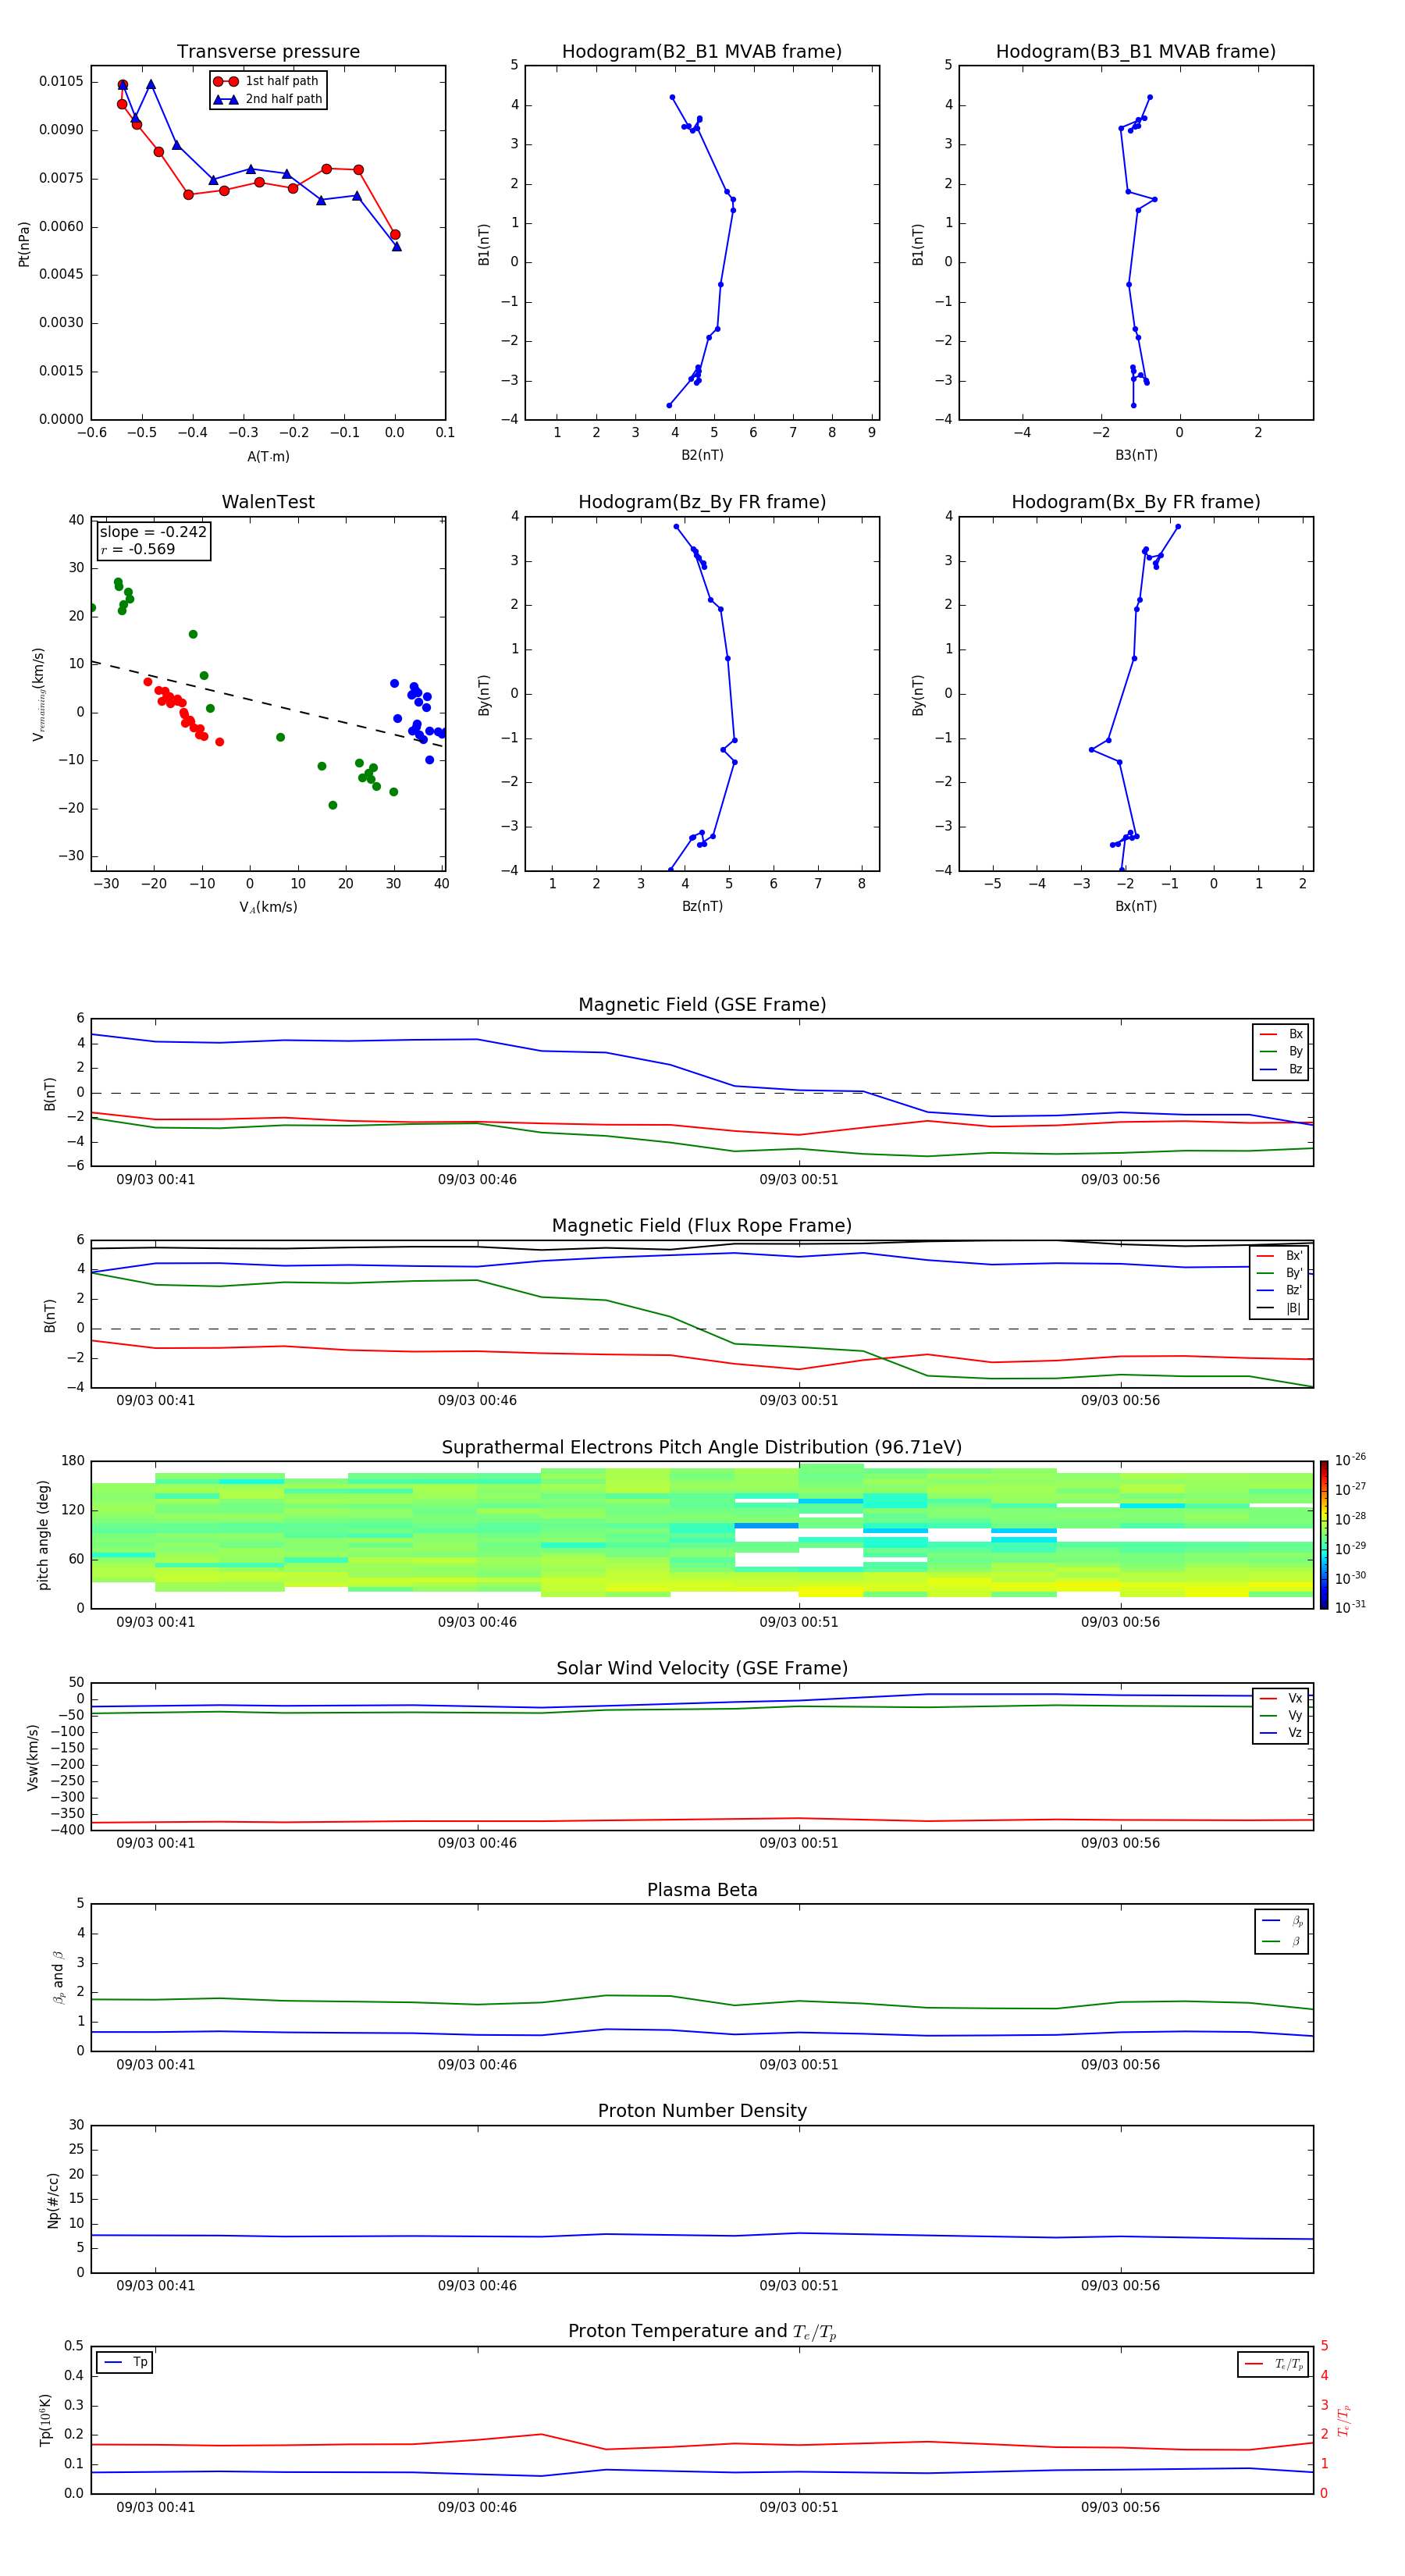
Task: Click the "B3(nT)" x-axis label
Action: [1136, 455]
